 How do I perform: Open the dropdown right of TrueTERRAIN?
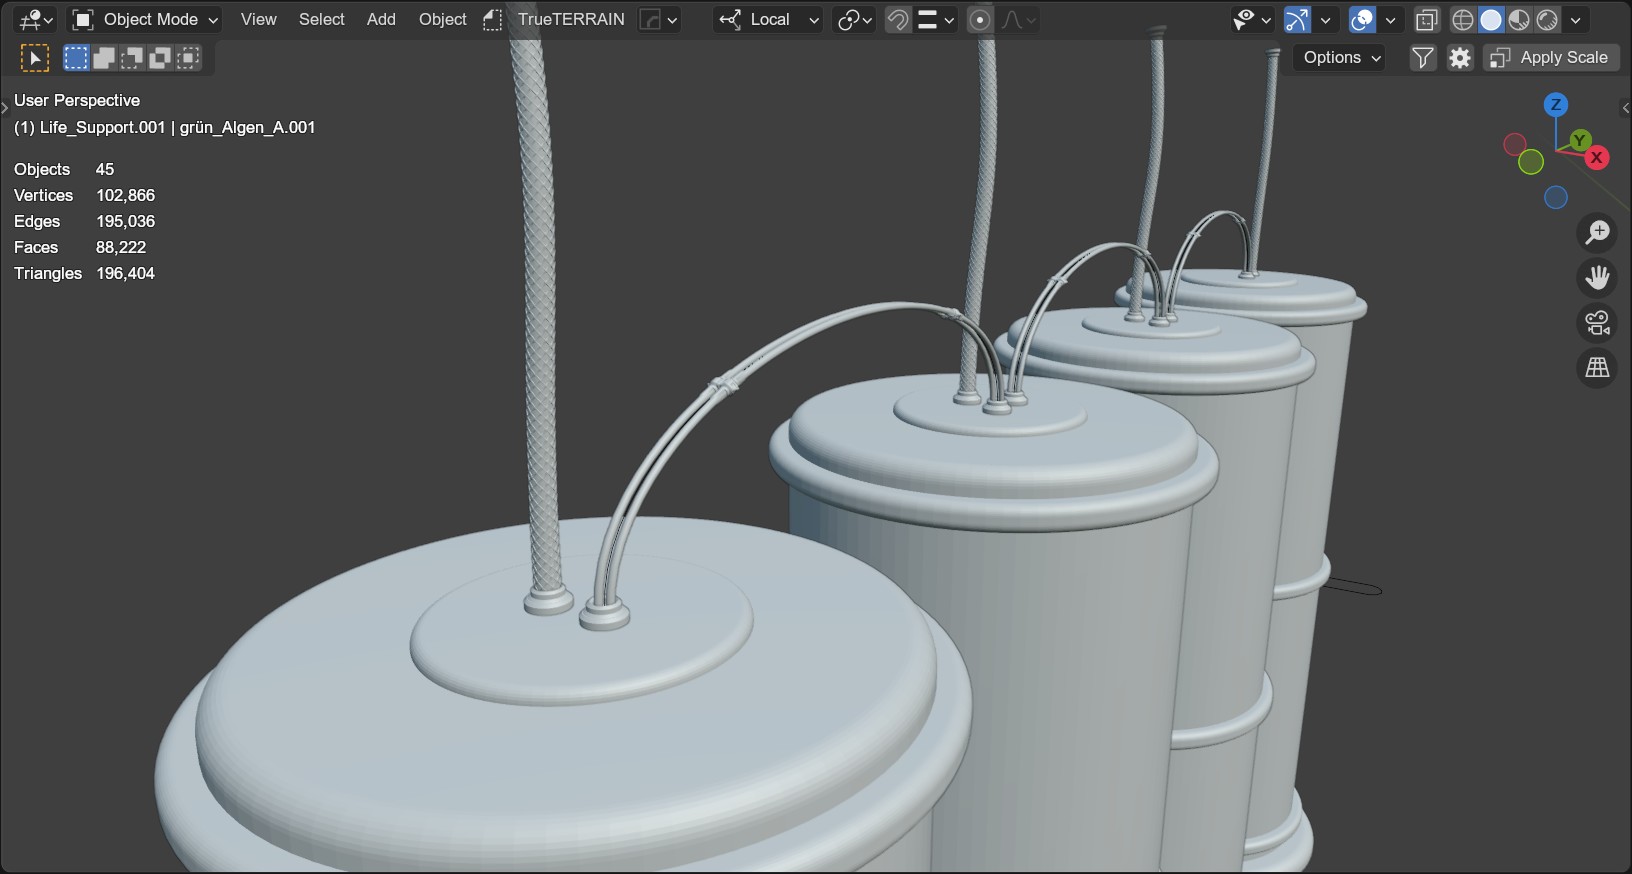(x=659, y=19)
